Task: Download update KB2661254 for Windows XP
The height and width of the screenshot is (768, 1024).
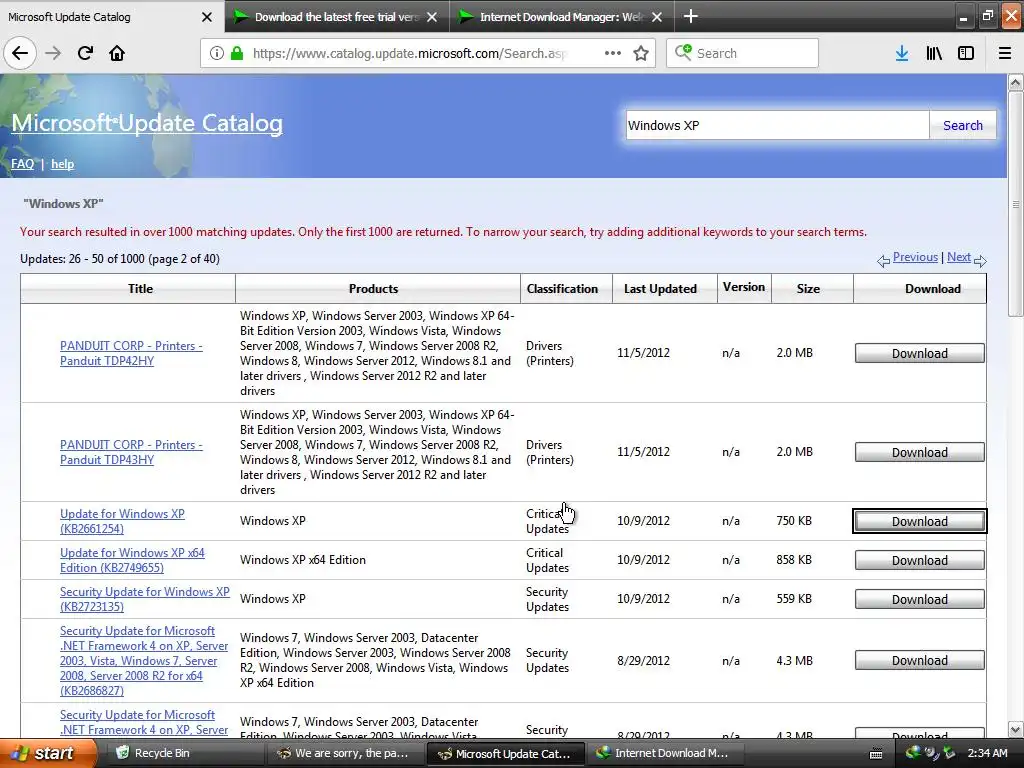Action: pyautogui.click(x=920, y=521)
